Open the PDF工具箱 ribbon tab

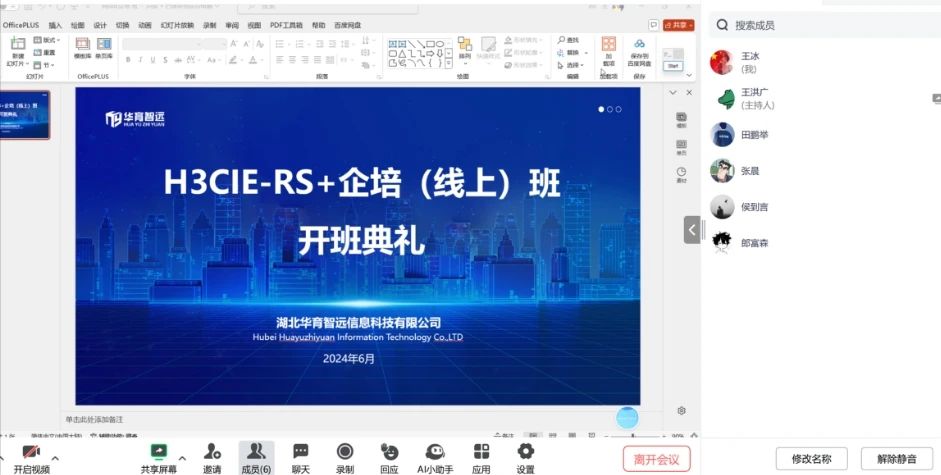(286, 25)
